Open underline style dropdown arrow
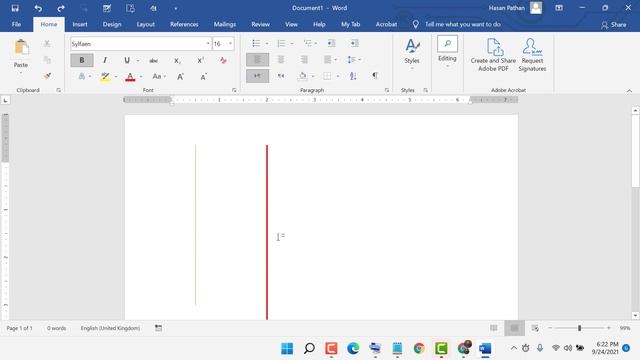640x360 pixels. pos(138,60)
